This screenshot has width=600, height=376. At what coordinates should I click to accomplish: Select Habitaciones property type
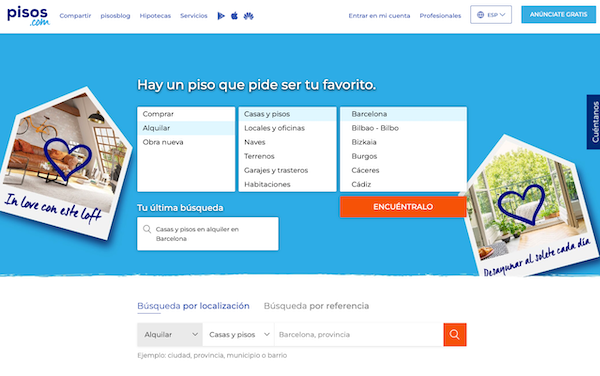(x=287, y=184)
